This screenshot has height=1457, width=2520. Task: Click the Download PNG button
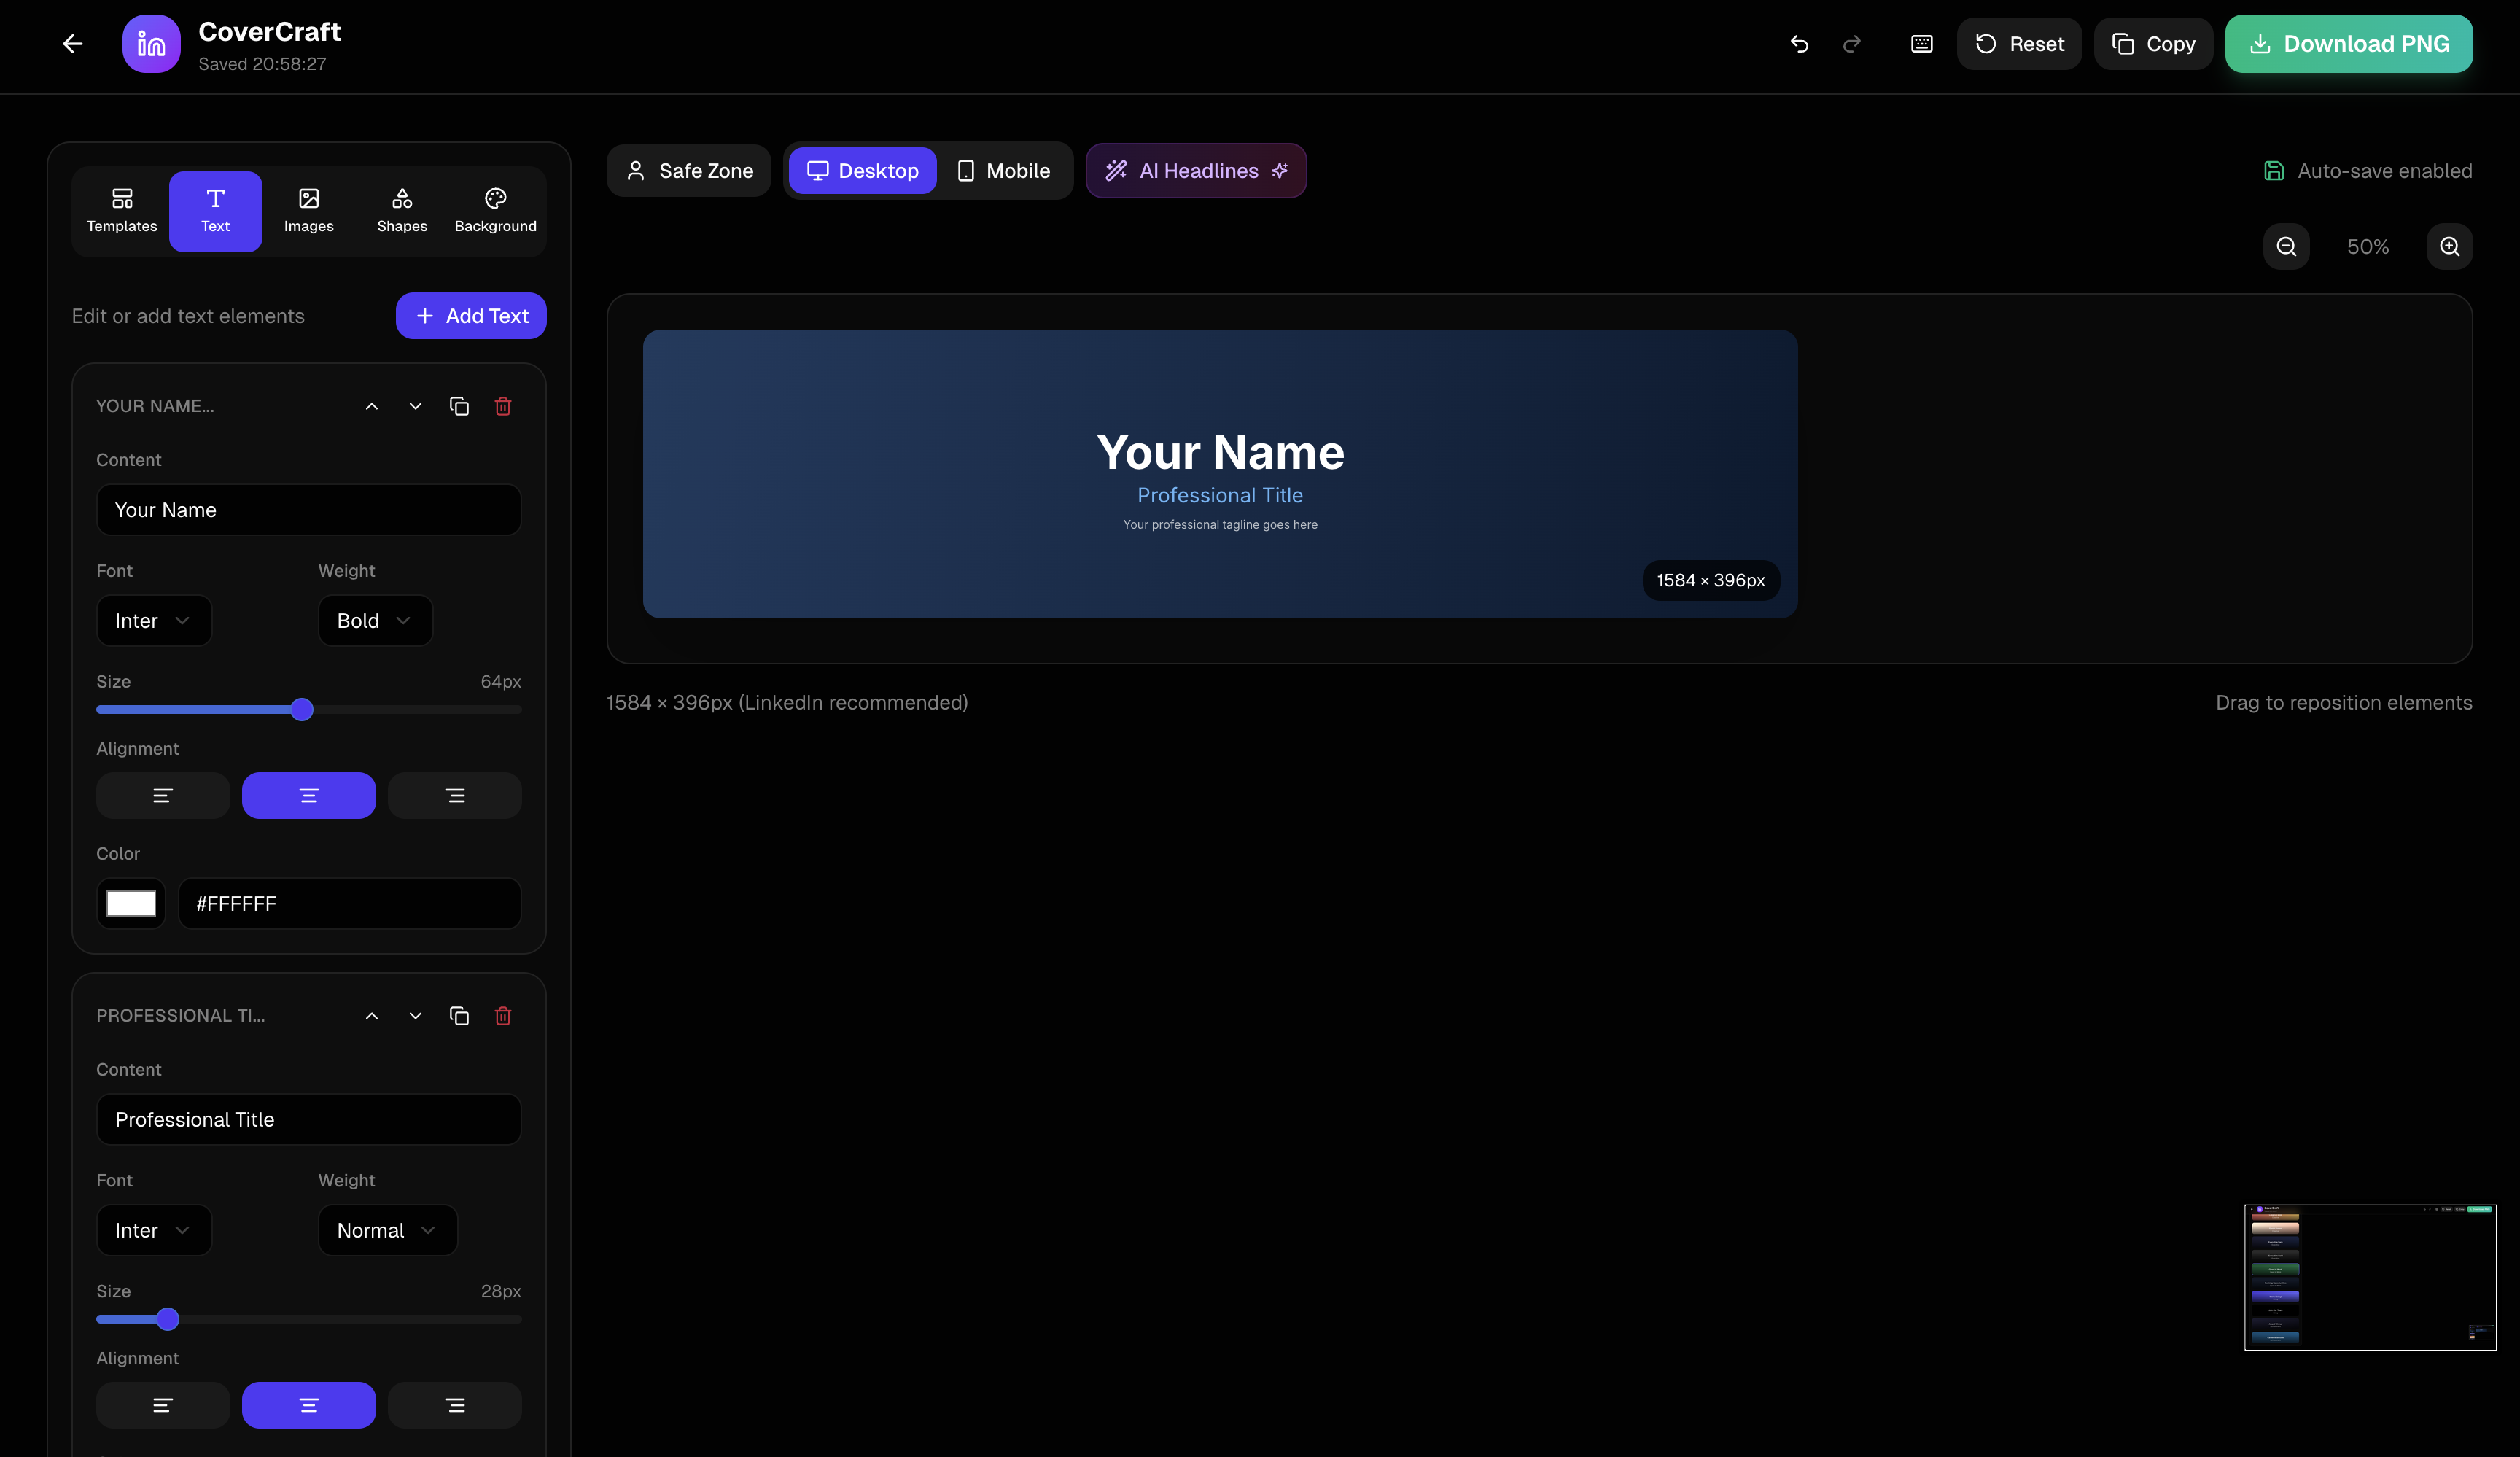[x=2348, y=43]
